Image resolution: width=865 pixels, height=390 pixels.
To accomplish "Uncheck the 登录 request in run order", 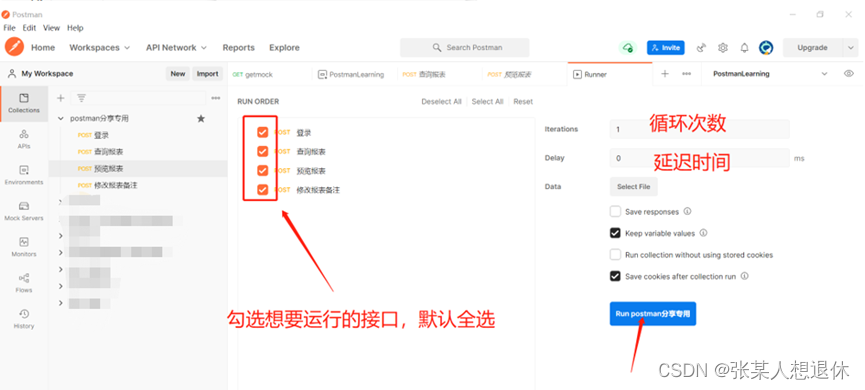I will click(263, 132).
